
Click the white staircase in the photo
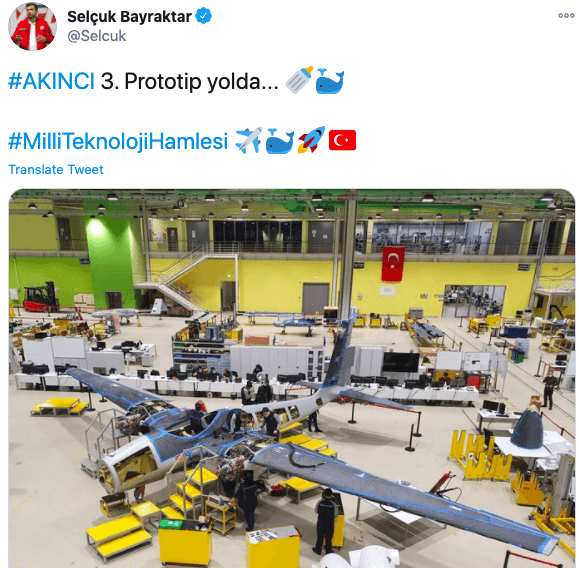[185, 279]
